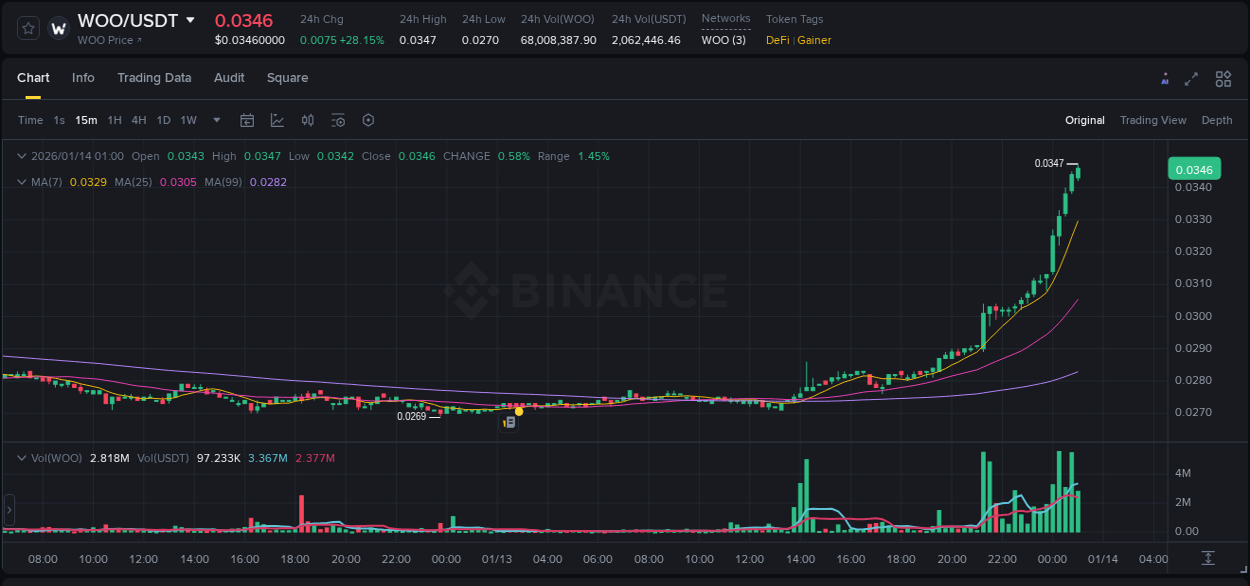
Task: Expand the chart to fullscreen
Action: point(1192,78)
